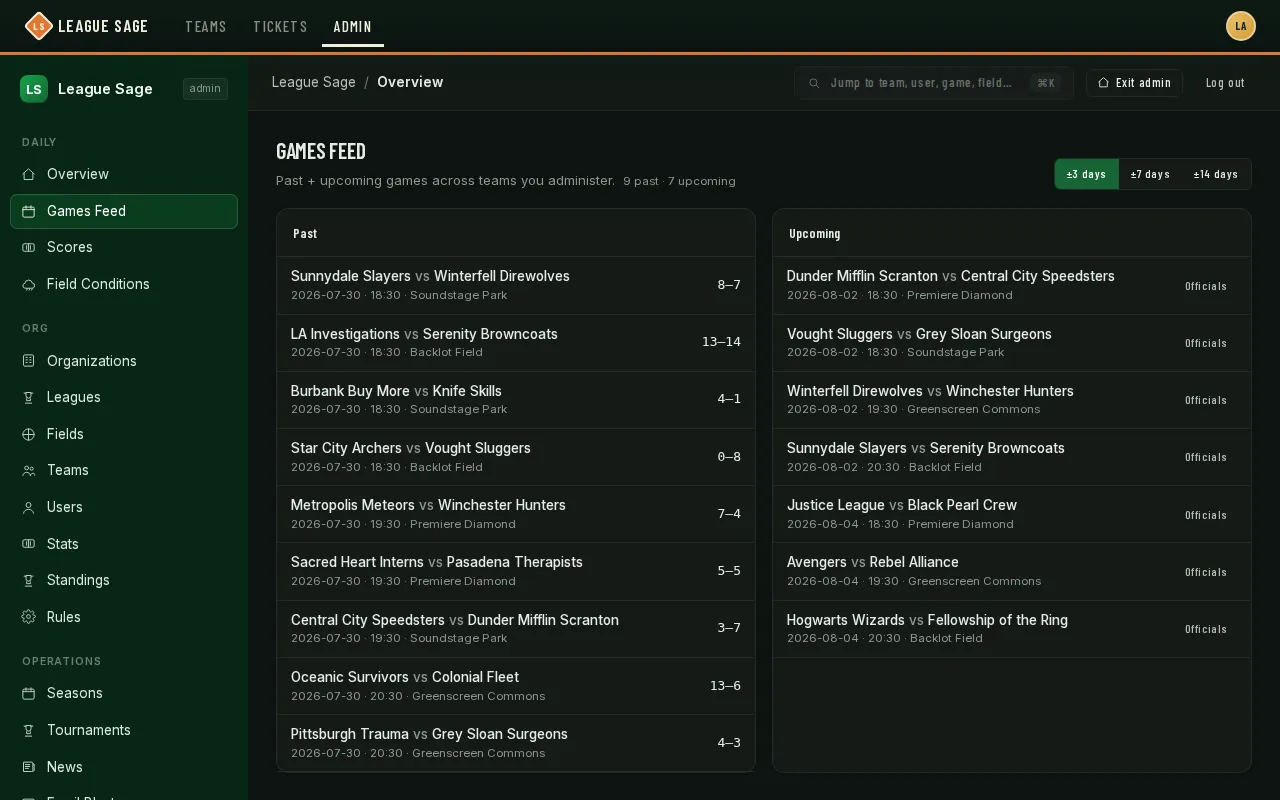Click the Seasons calendar icon

click(29, 693)
